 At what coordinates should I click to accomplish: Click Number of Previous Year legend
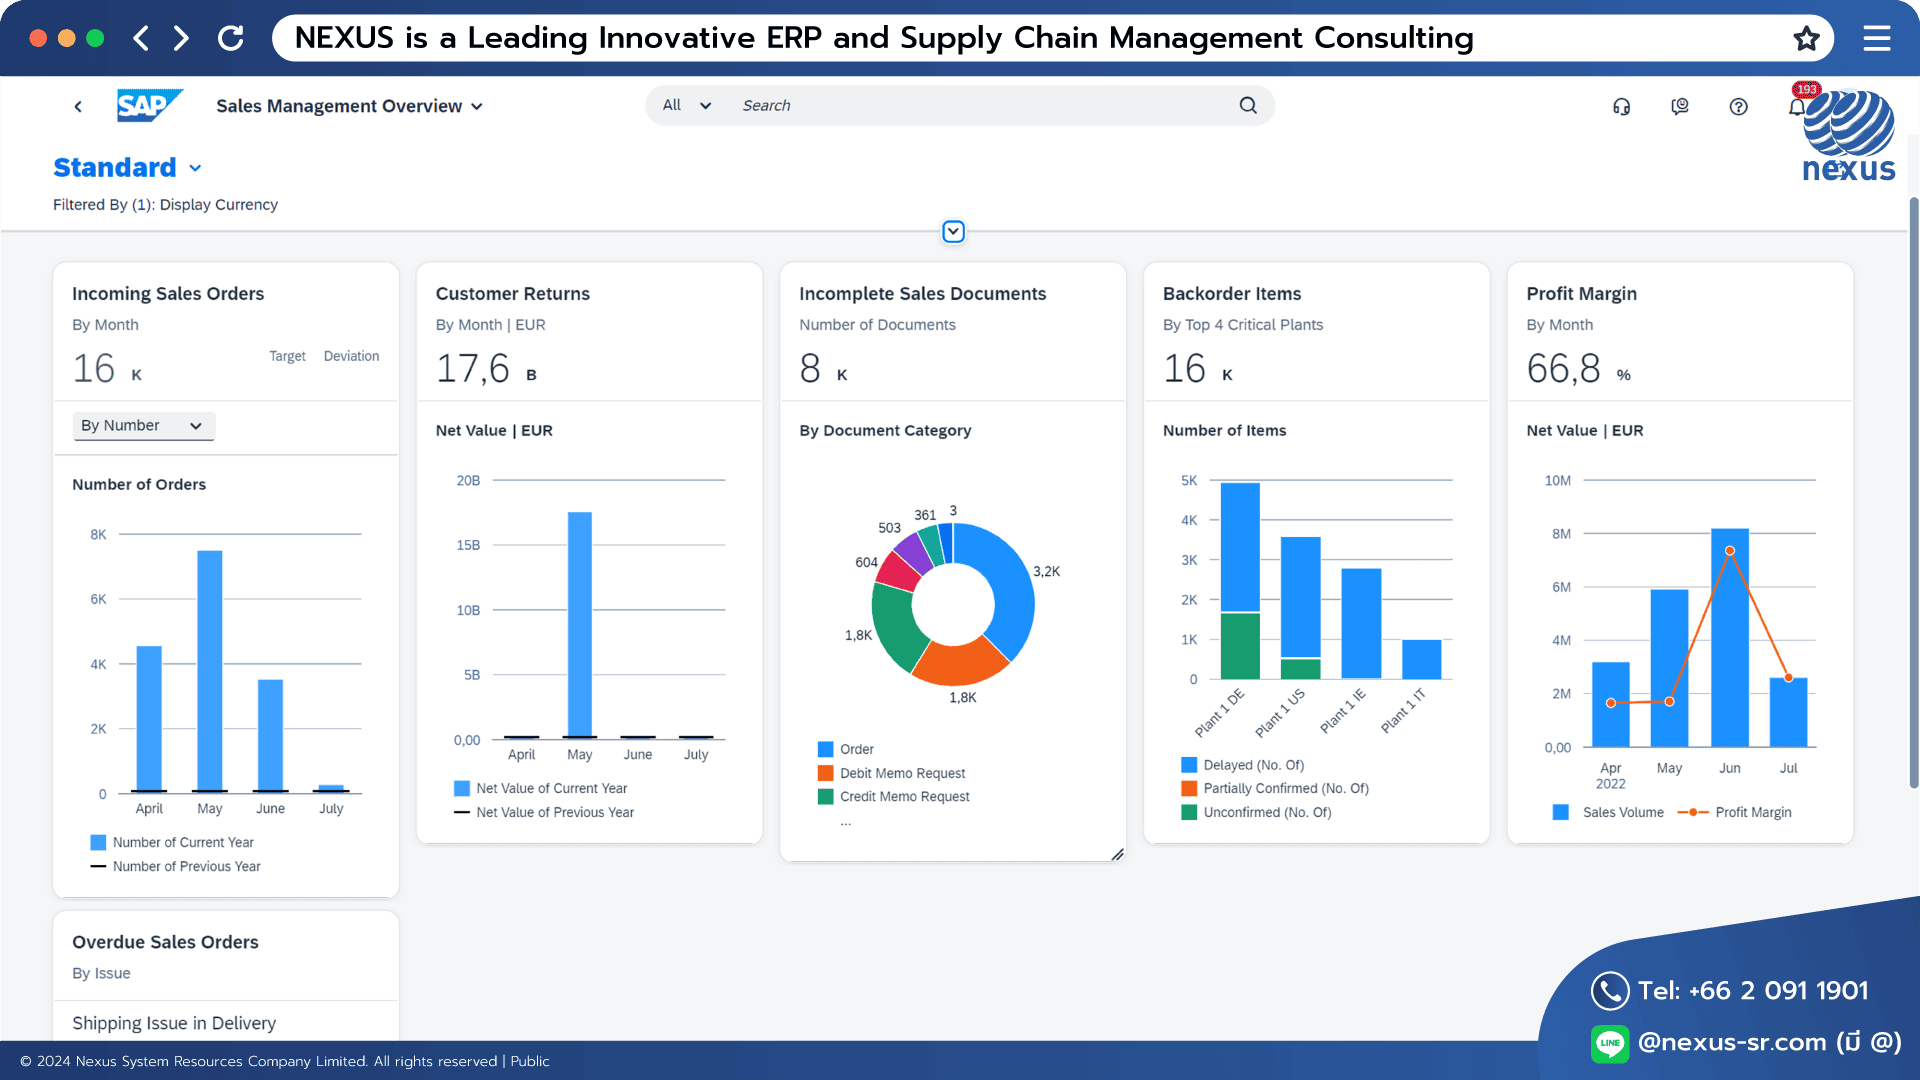tap(175, 866)
